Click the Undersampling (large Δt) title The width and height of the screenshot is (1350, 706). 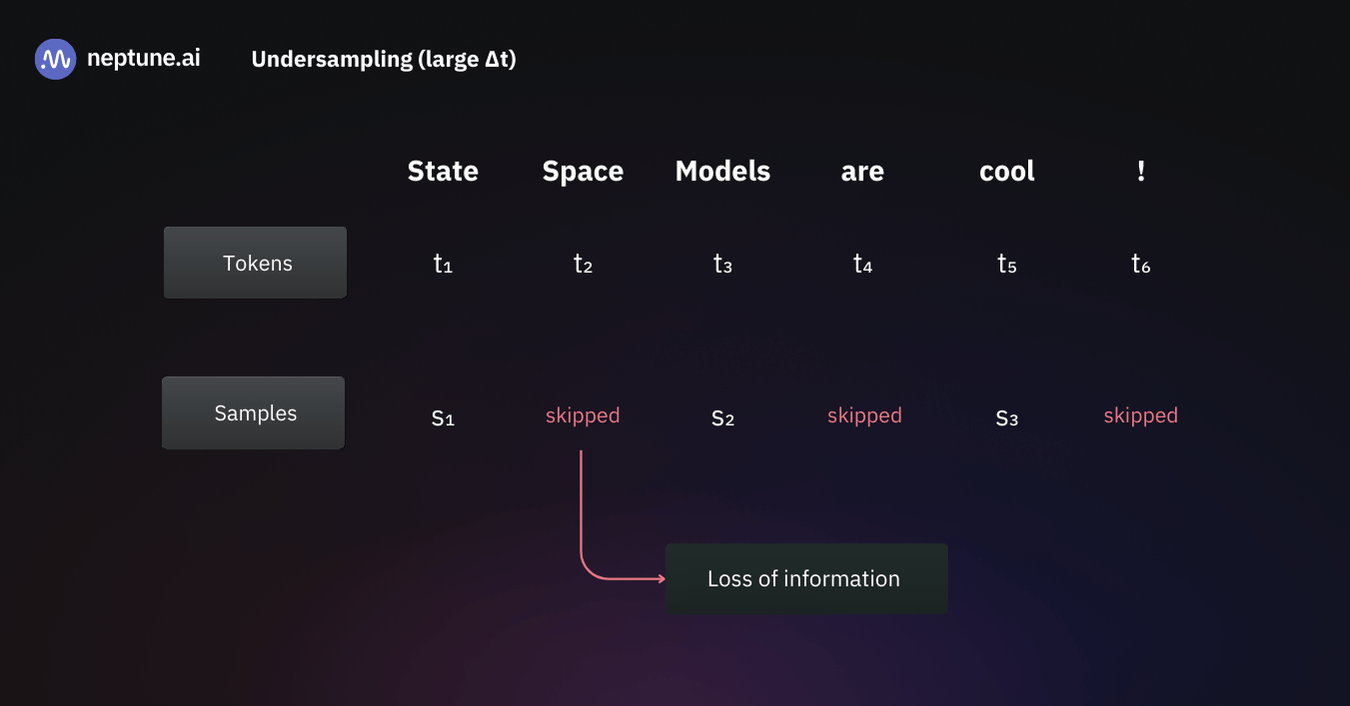[383, 59]
